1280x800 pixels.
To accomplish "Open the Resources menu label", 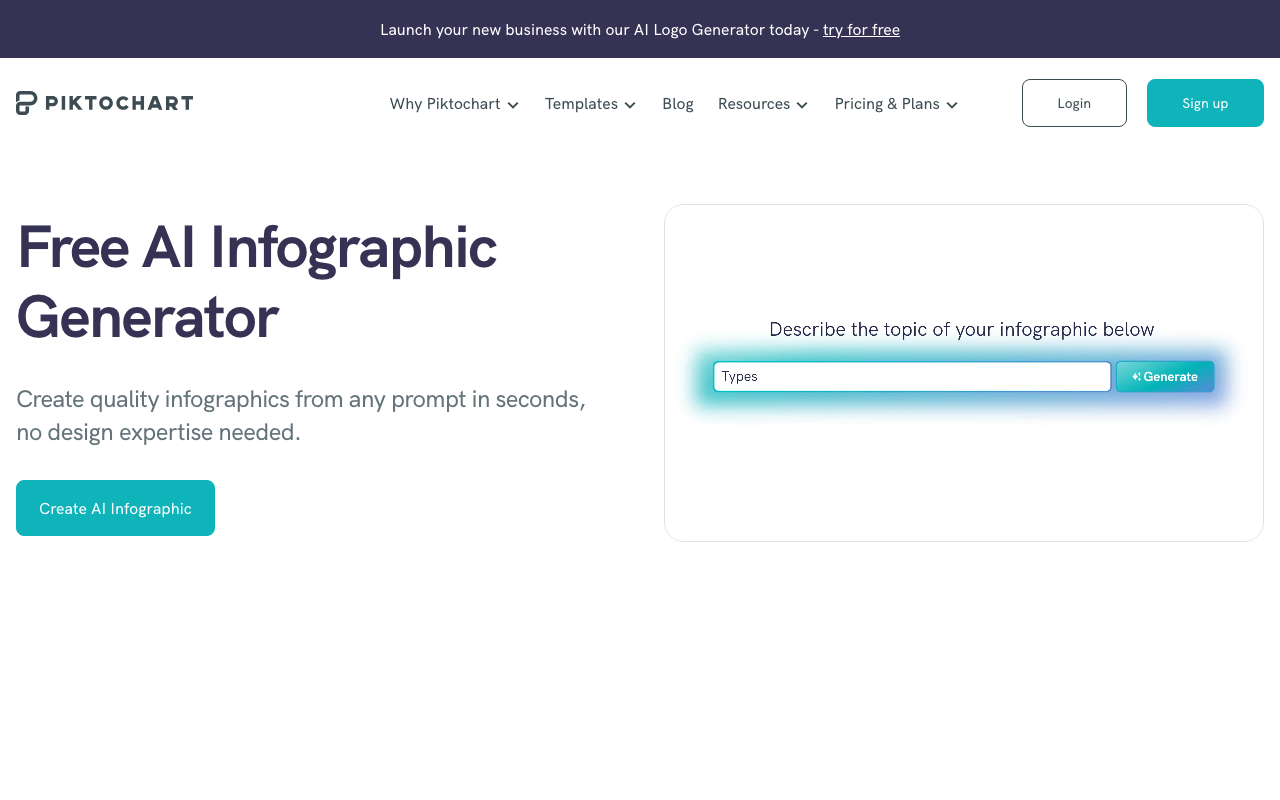I will coord(754,104).
